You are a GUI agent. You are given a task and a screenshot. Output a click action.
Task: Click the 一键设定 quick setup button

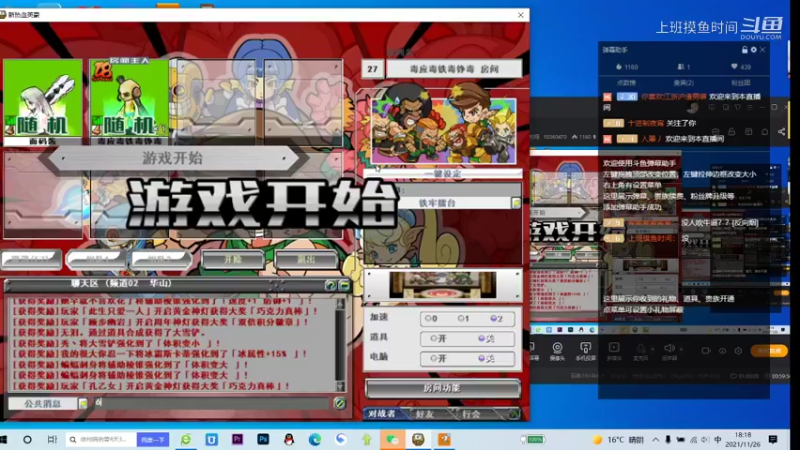tap(443, 173)
